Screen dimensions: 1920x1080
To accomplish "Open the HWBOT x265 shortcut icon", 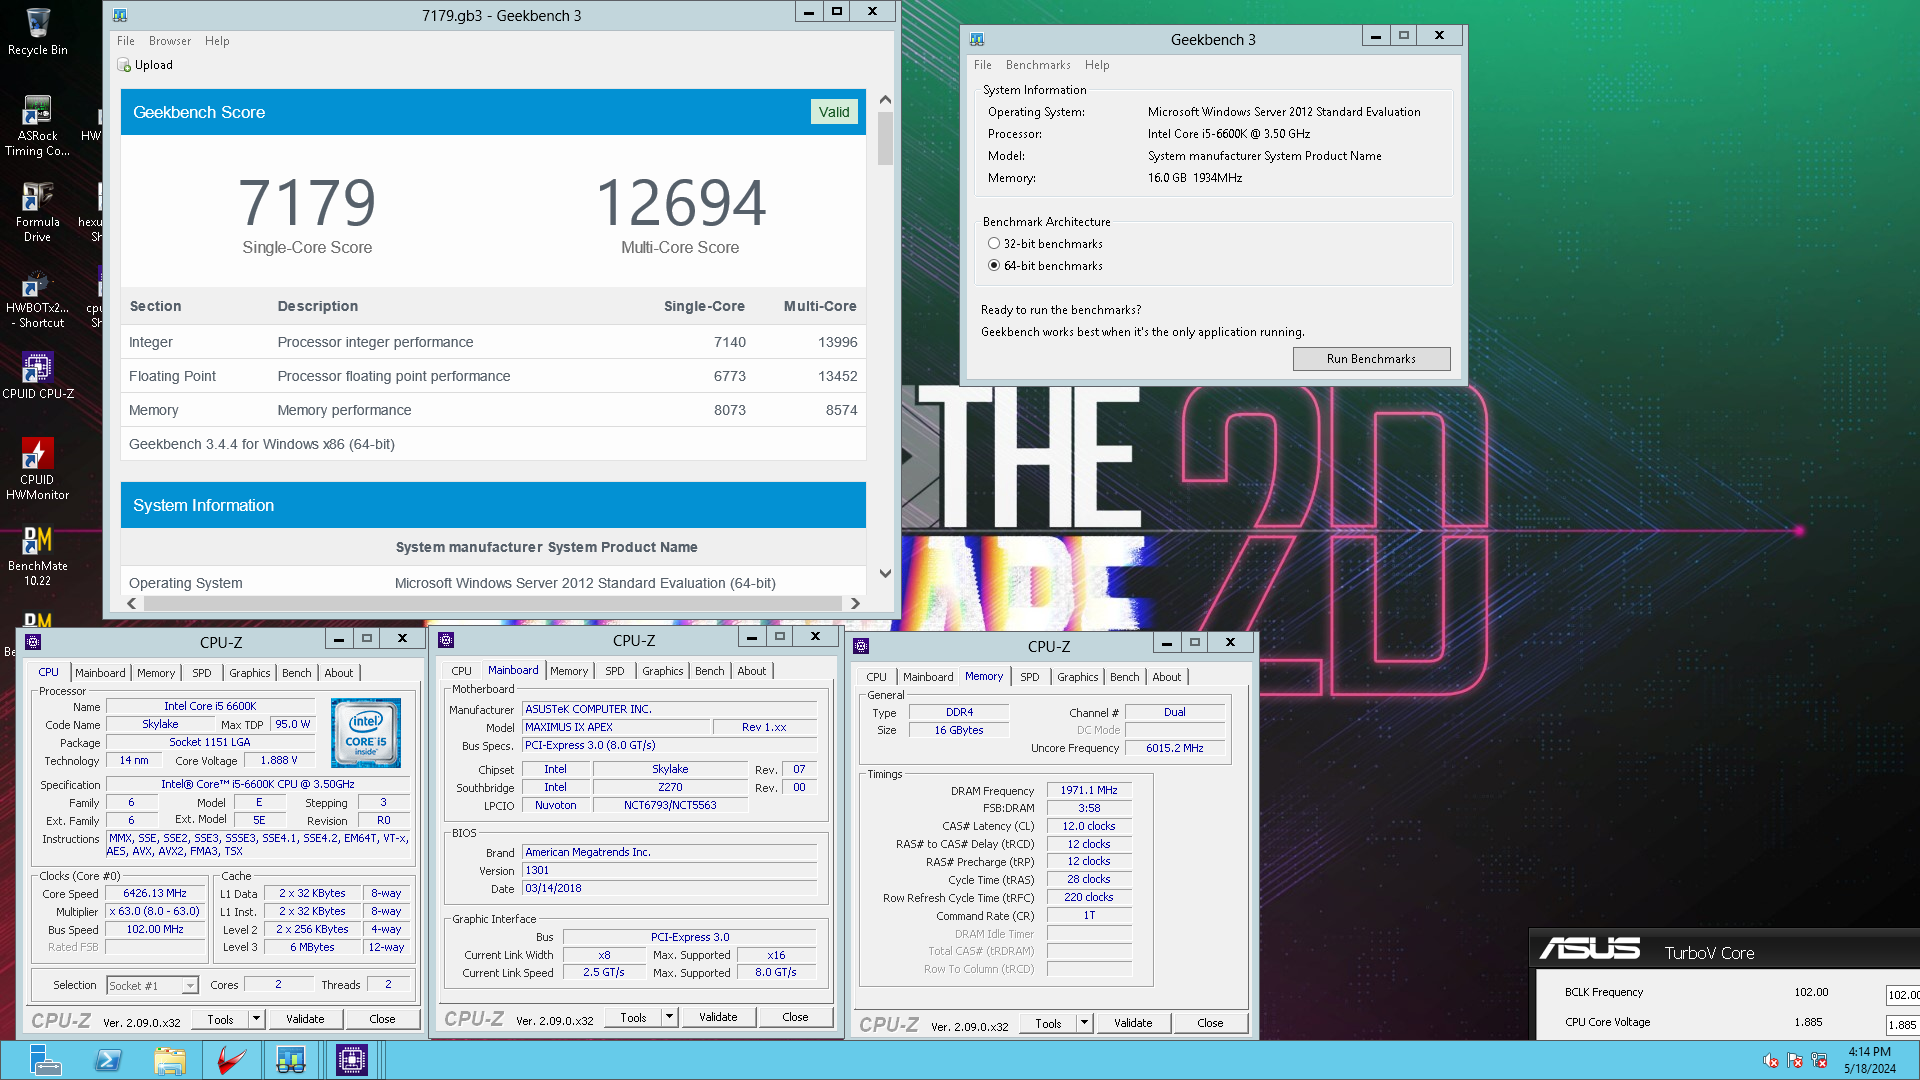I will click(x=38, y=298).
